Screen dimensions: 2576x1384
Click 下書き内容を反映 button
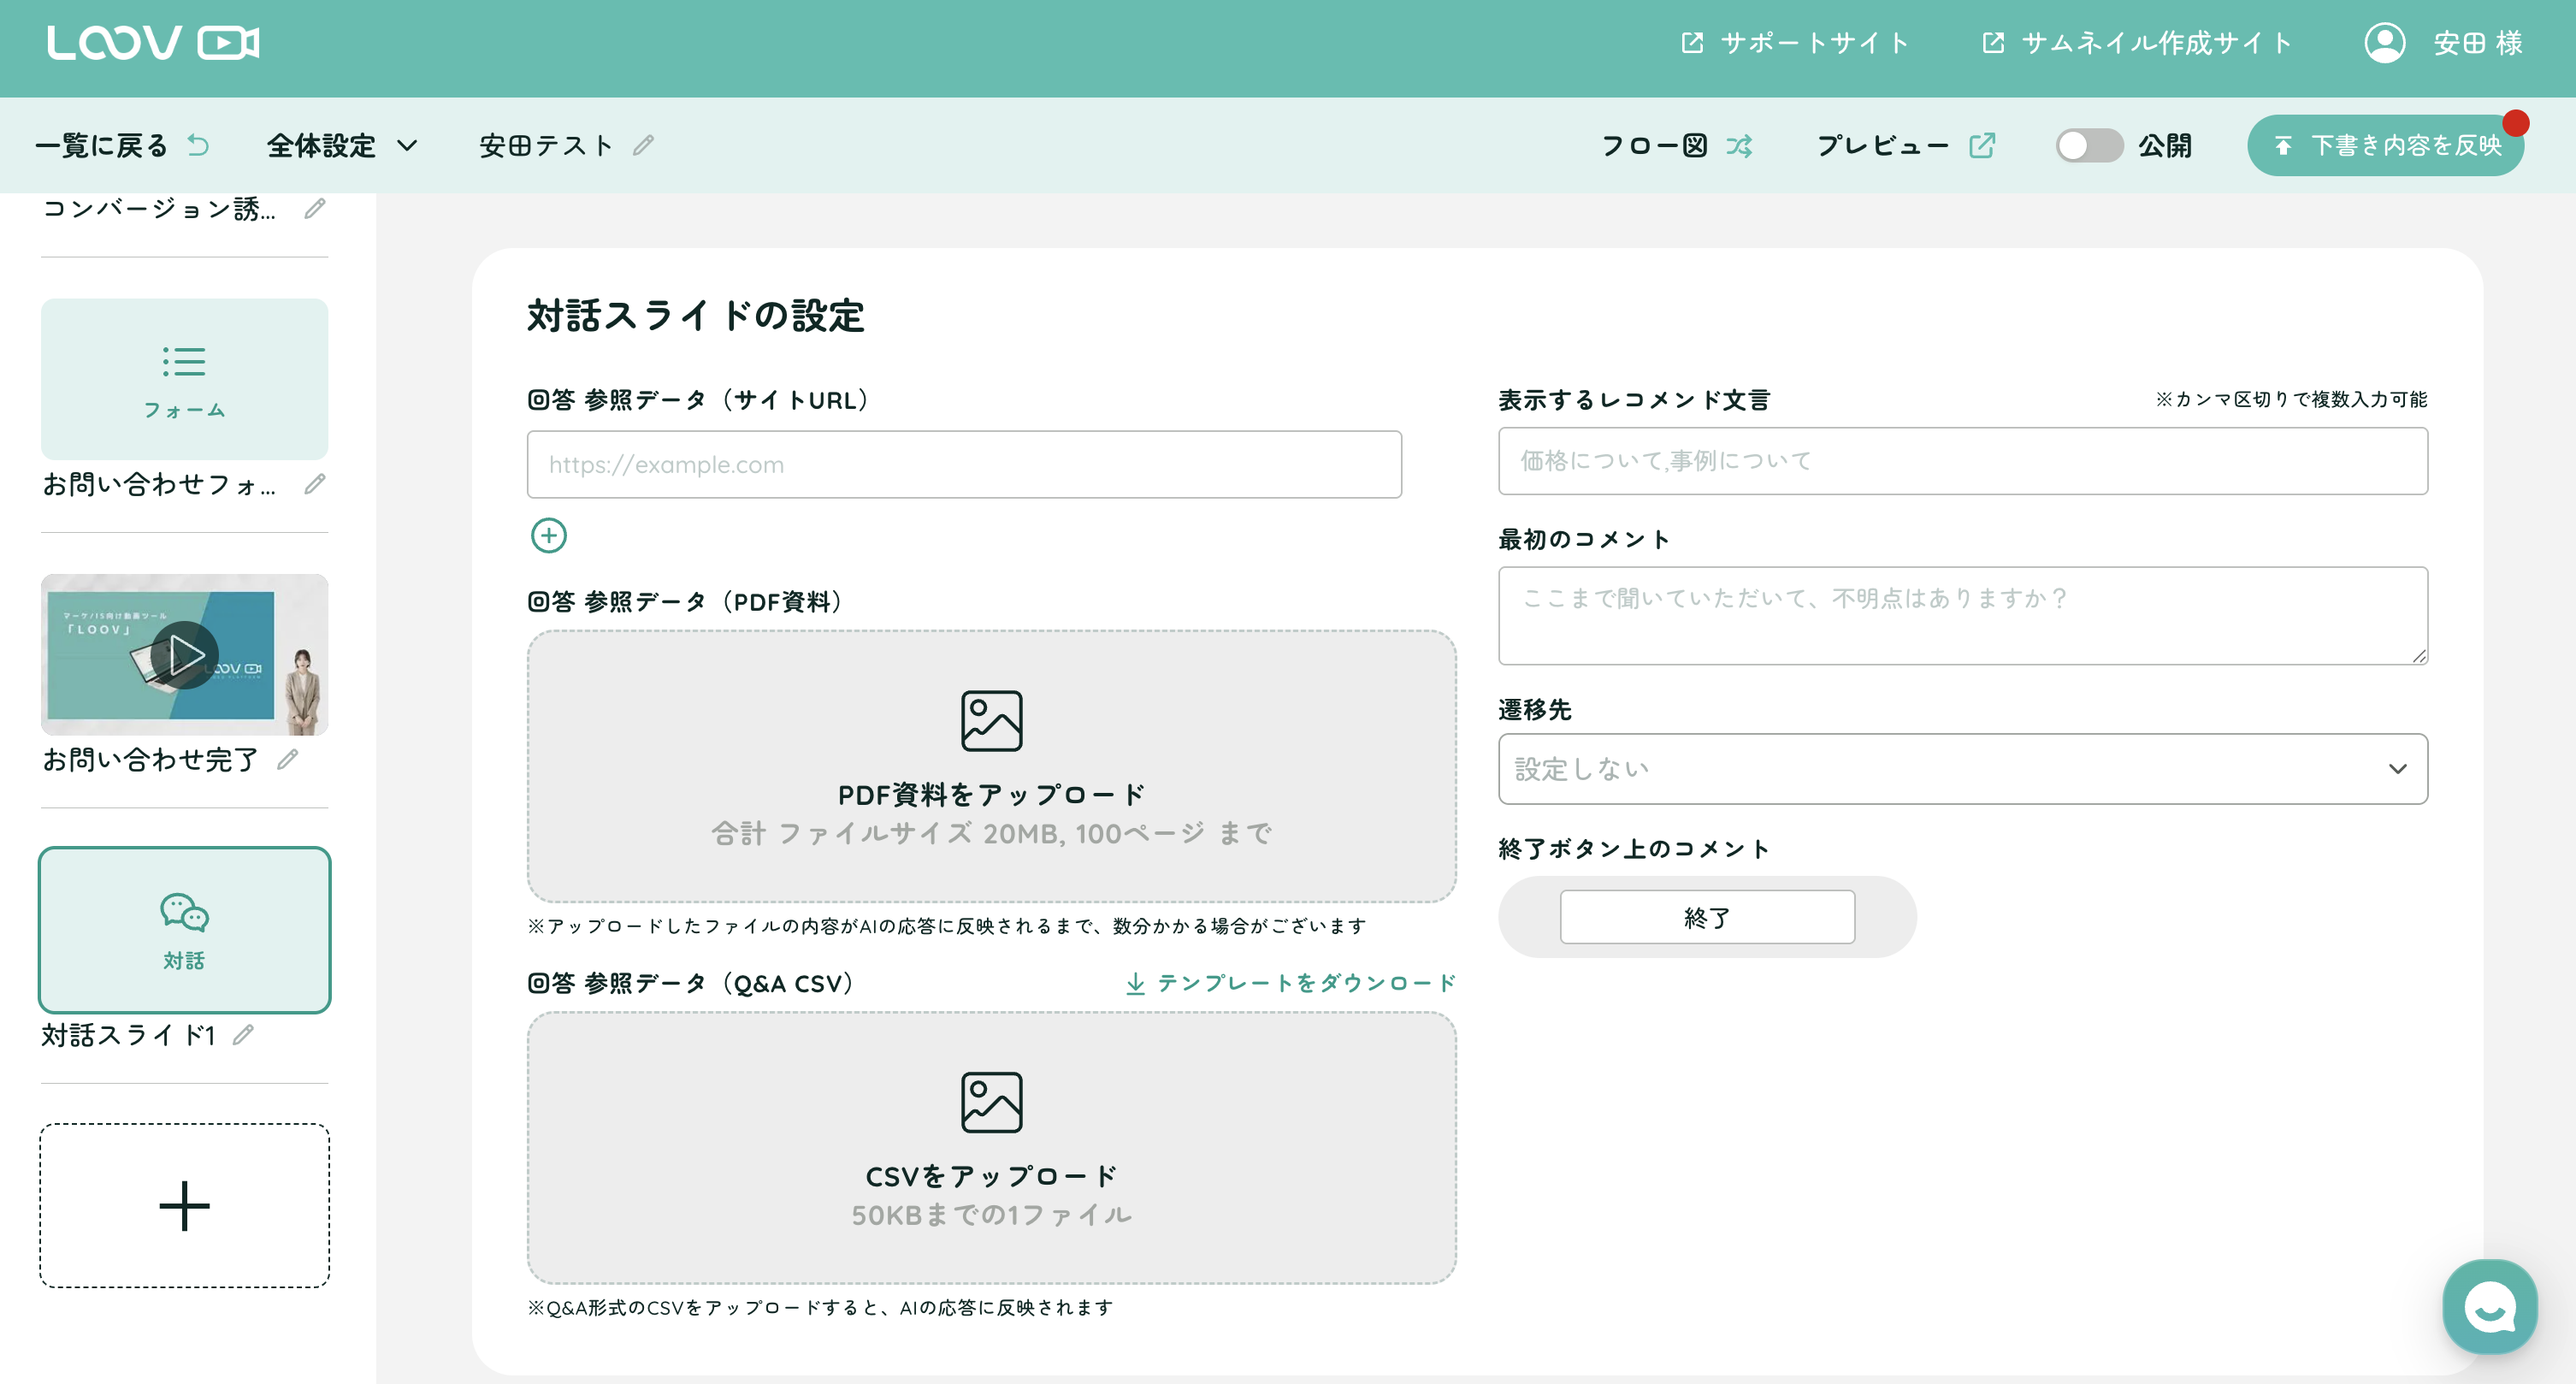pyautogui.click(x=2385, y=146)
